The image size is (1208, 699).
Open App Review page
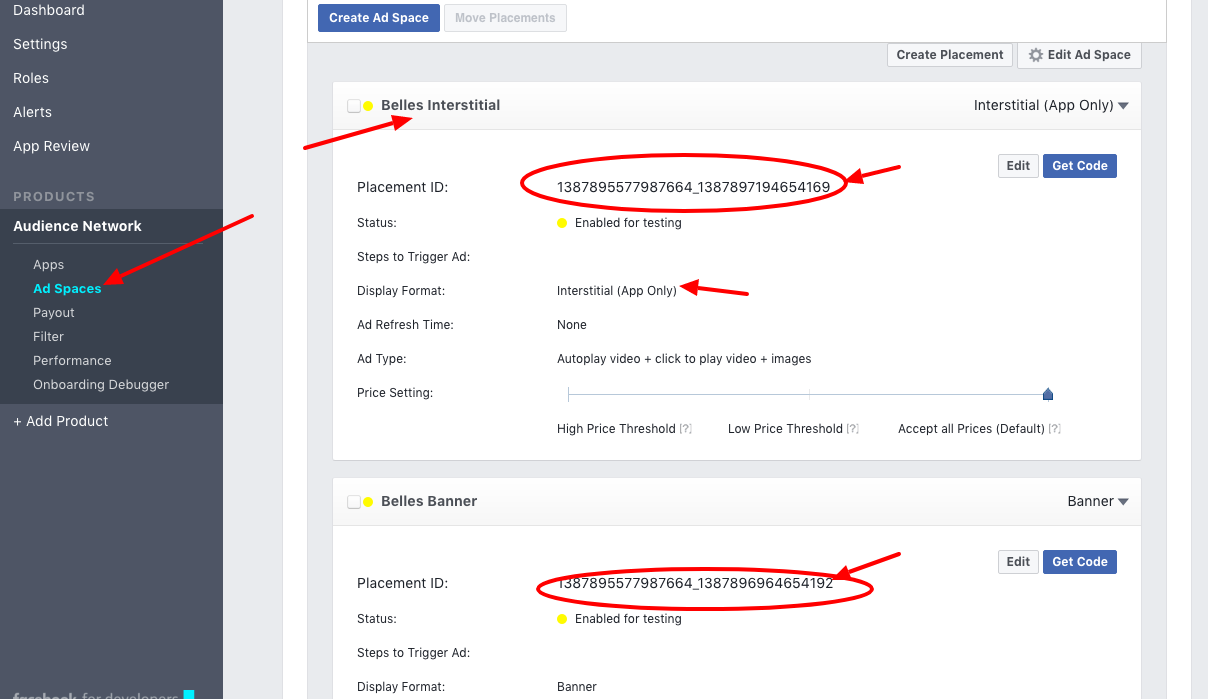51,146
